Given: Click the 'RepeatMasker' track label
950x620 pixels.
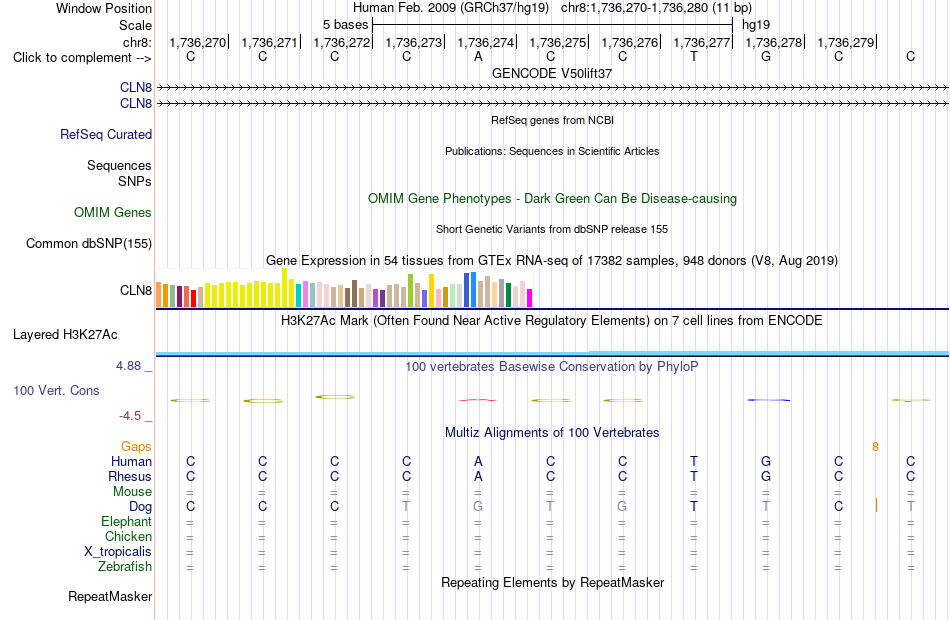Looking at the screenshot, I should click(x=110, y=597).
